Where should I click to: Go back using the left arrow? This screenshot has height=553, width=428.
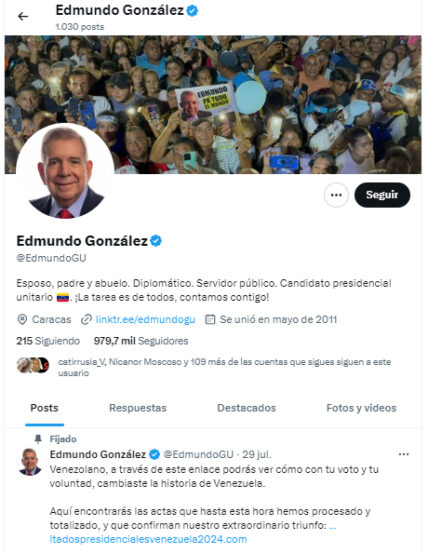click(23, 16)
